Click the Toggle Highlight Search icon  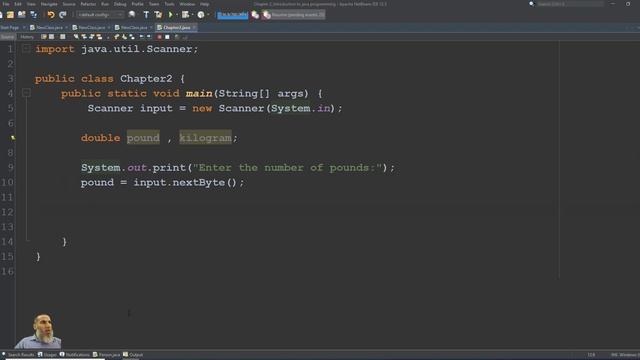coord(99,37)
